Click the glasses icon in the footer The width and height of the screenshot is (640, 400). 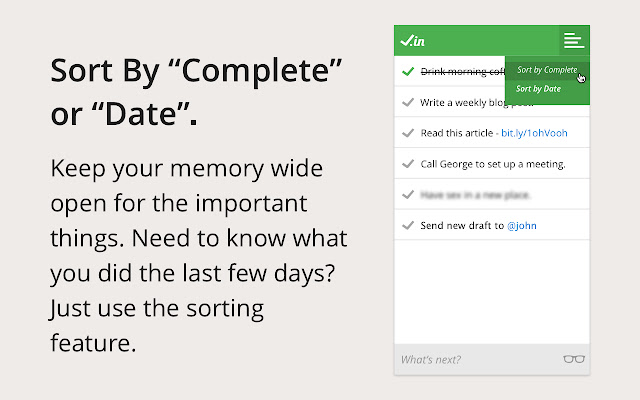click(x=574, y=359)
